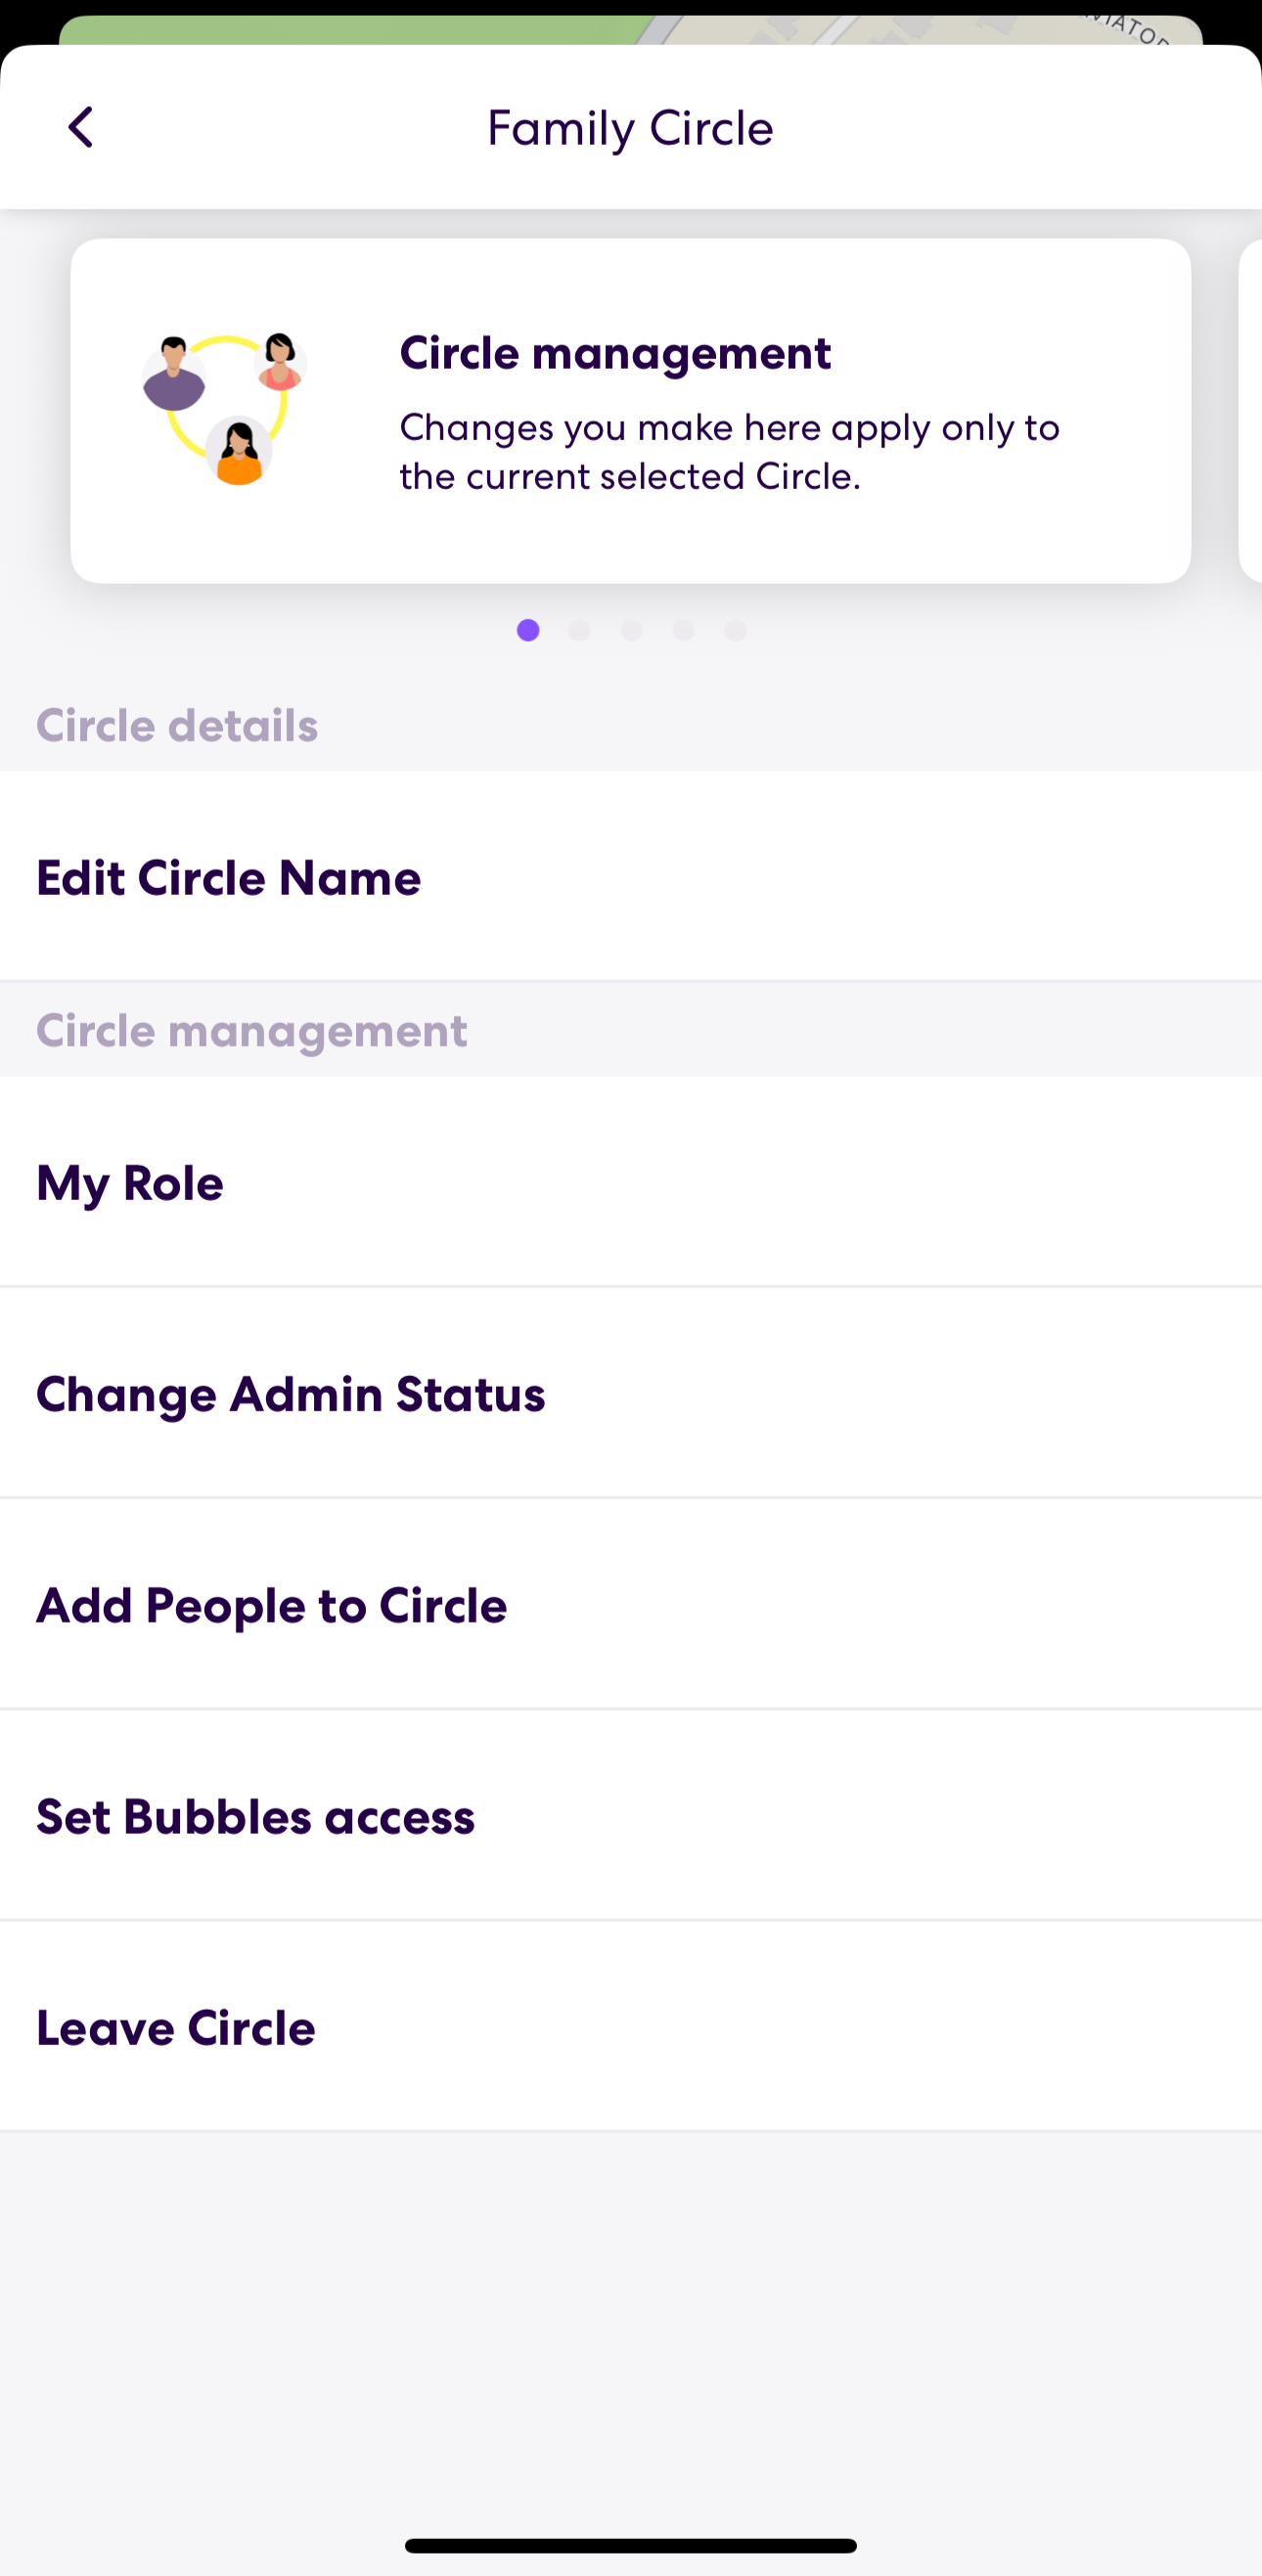1262x2576 pixels.
Task: Select the third carousel dot
Action: (x=631, y=631)
